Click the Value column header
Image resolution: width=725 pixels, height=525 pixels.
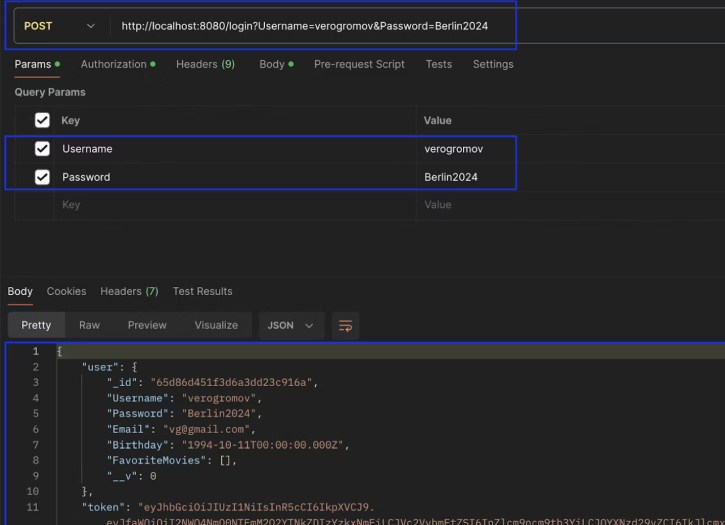437,120
